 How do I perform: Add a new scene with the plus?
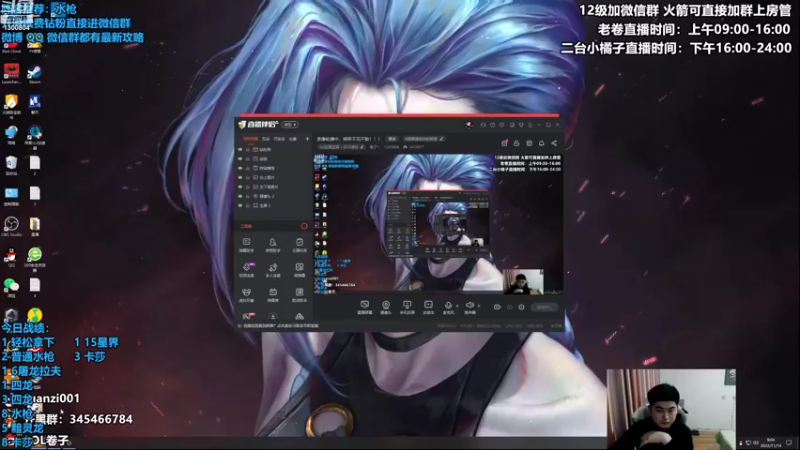point(307,139)
